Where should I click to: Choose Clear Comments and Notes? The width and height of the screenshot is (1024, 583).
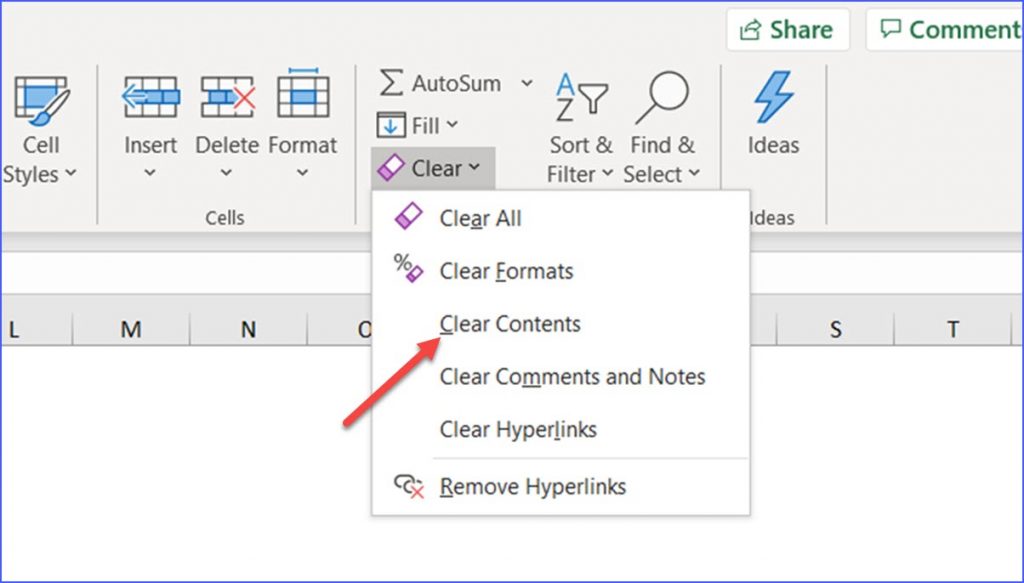click(573, 377)
